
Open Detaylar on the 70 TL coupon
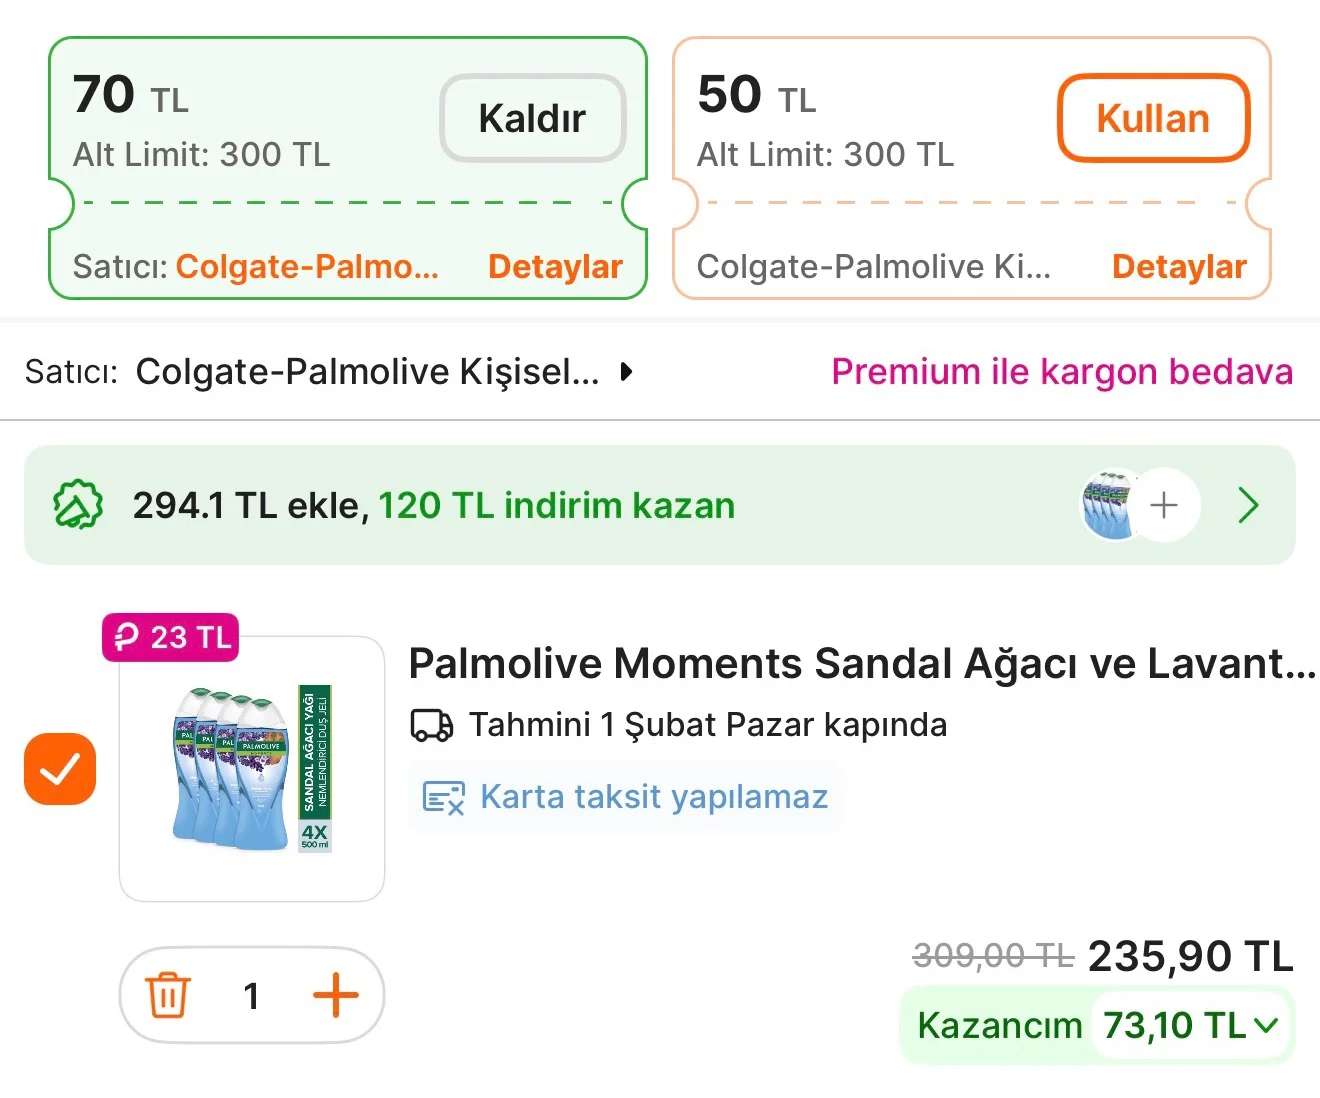pos(555,266)
